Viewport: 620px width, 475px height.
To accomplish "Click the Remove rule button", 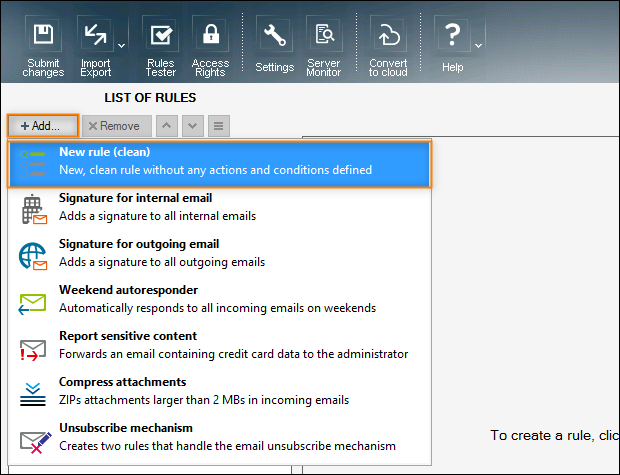I will [x=114, y=126].
